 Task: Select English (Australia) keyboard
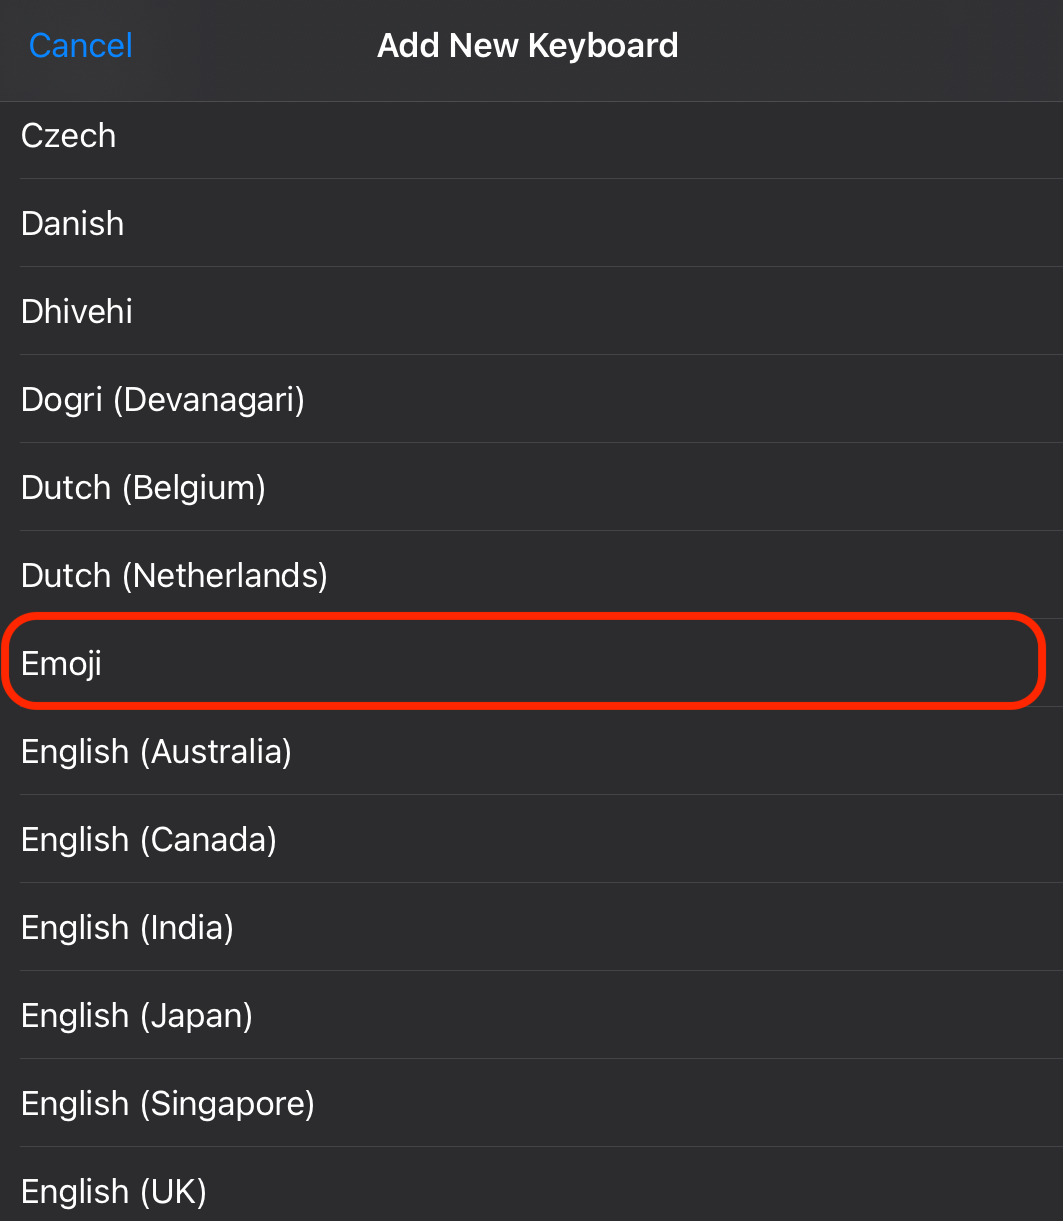point(156,752)
